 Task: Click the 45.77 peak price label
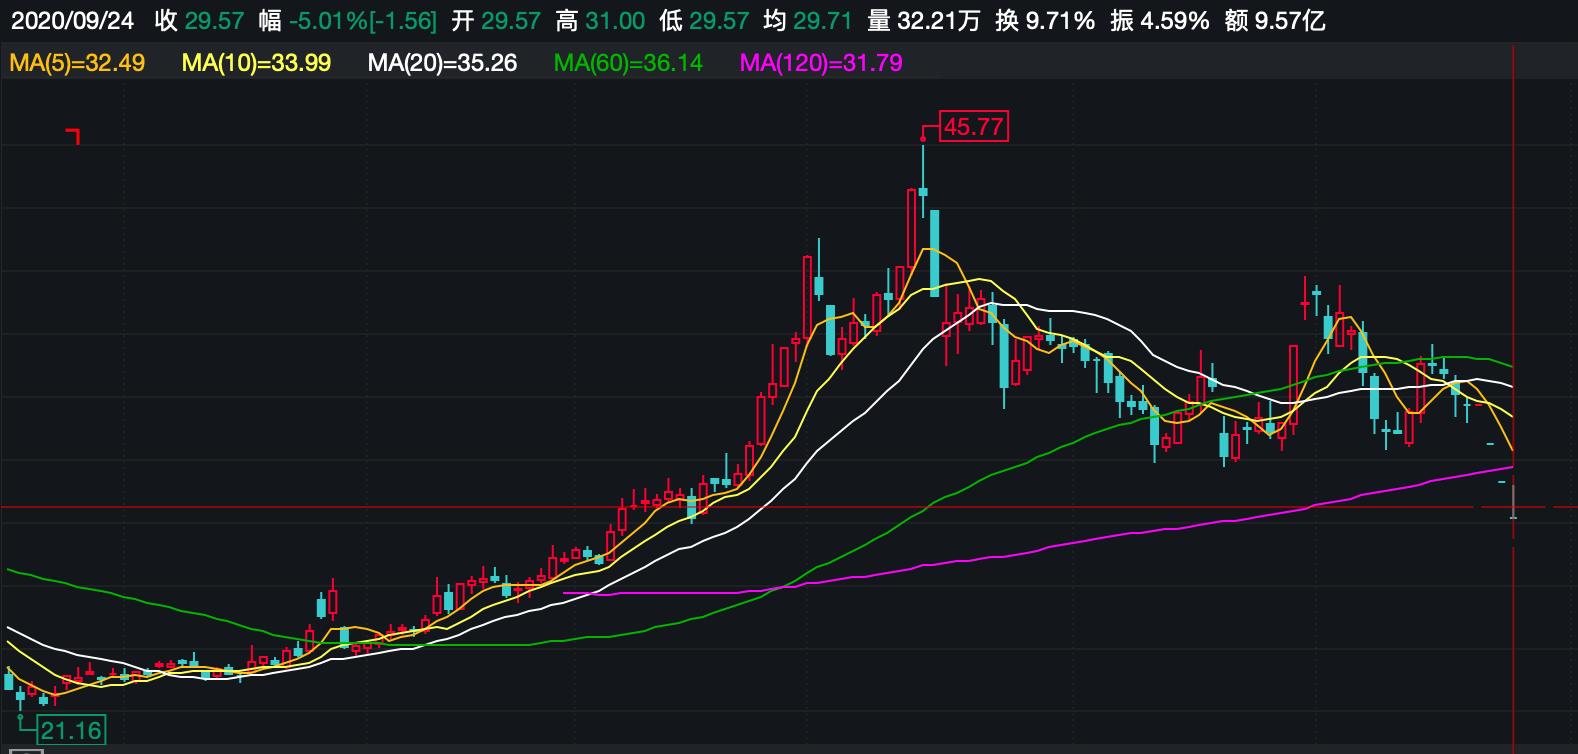974,127
